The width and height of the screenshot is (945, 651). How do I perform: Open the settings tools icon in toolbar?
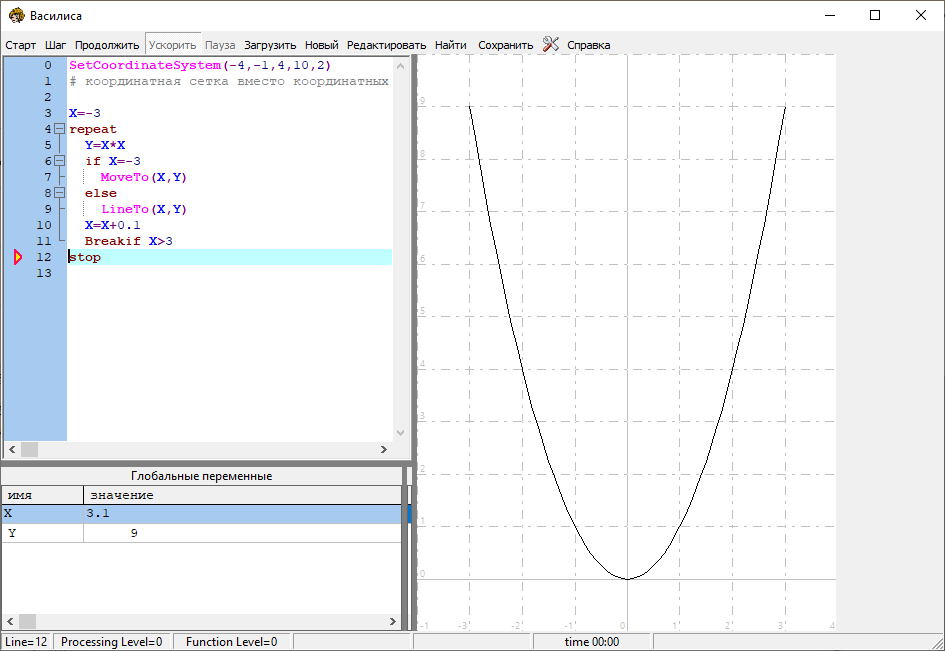pyautogui.click(x=551, y=44)
